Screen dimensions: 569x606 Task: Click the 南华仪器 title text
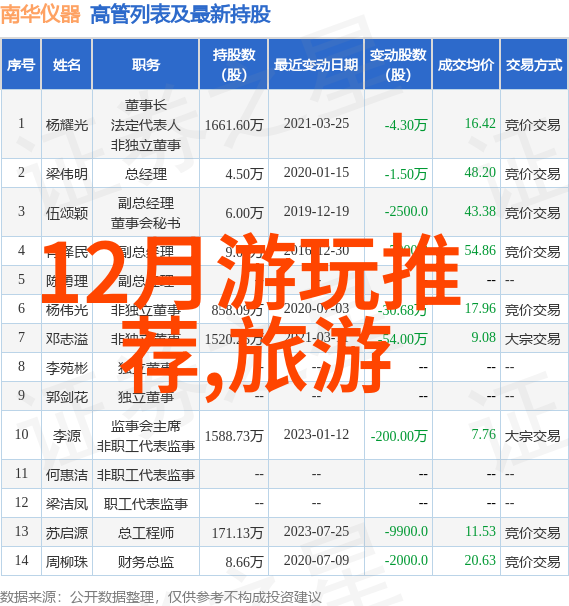click(x=40, y=15)
